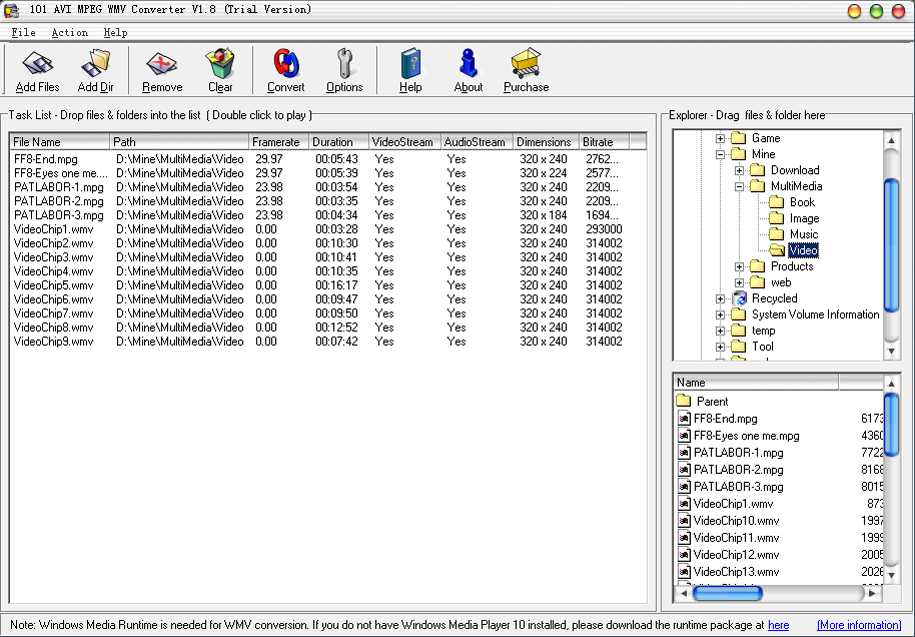
Task: Select PATLABOR-1.mpg in the task list
Action: pos(59,187)
